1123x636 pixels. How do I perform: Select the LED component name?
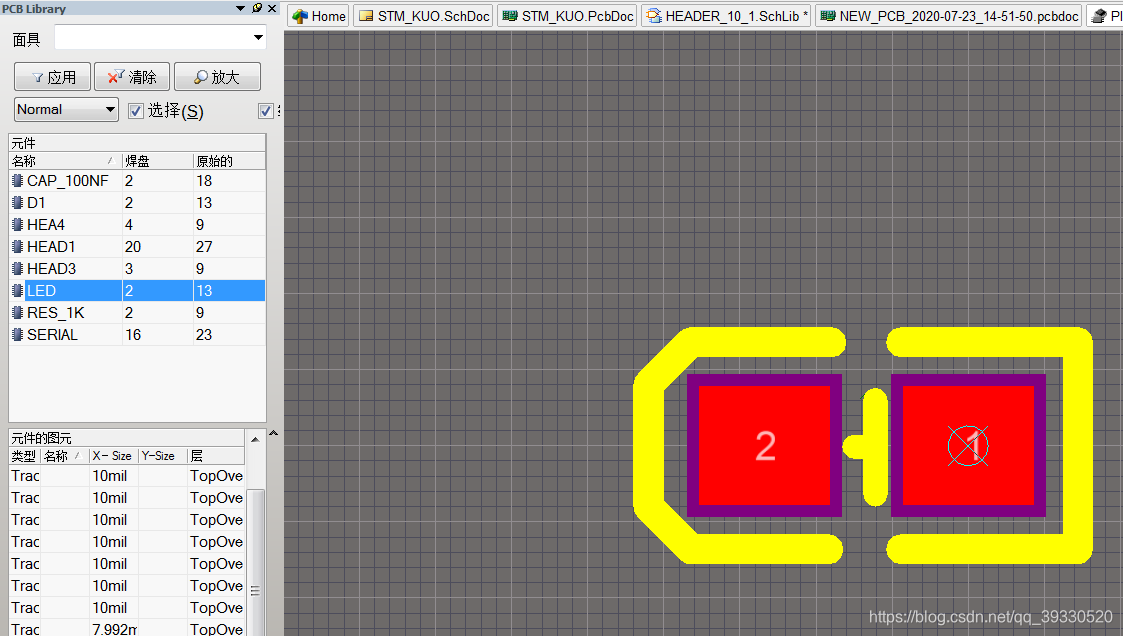coord(41,291)
